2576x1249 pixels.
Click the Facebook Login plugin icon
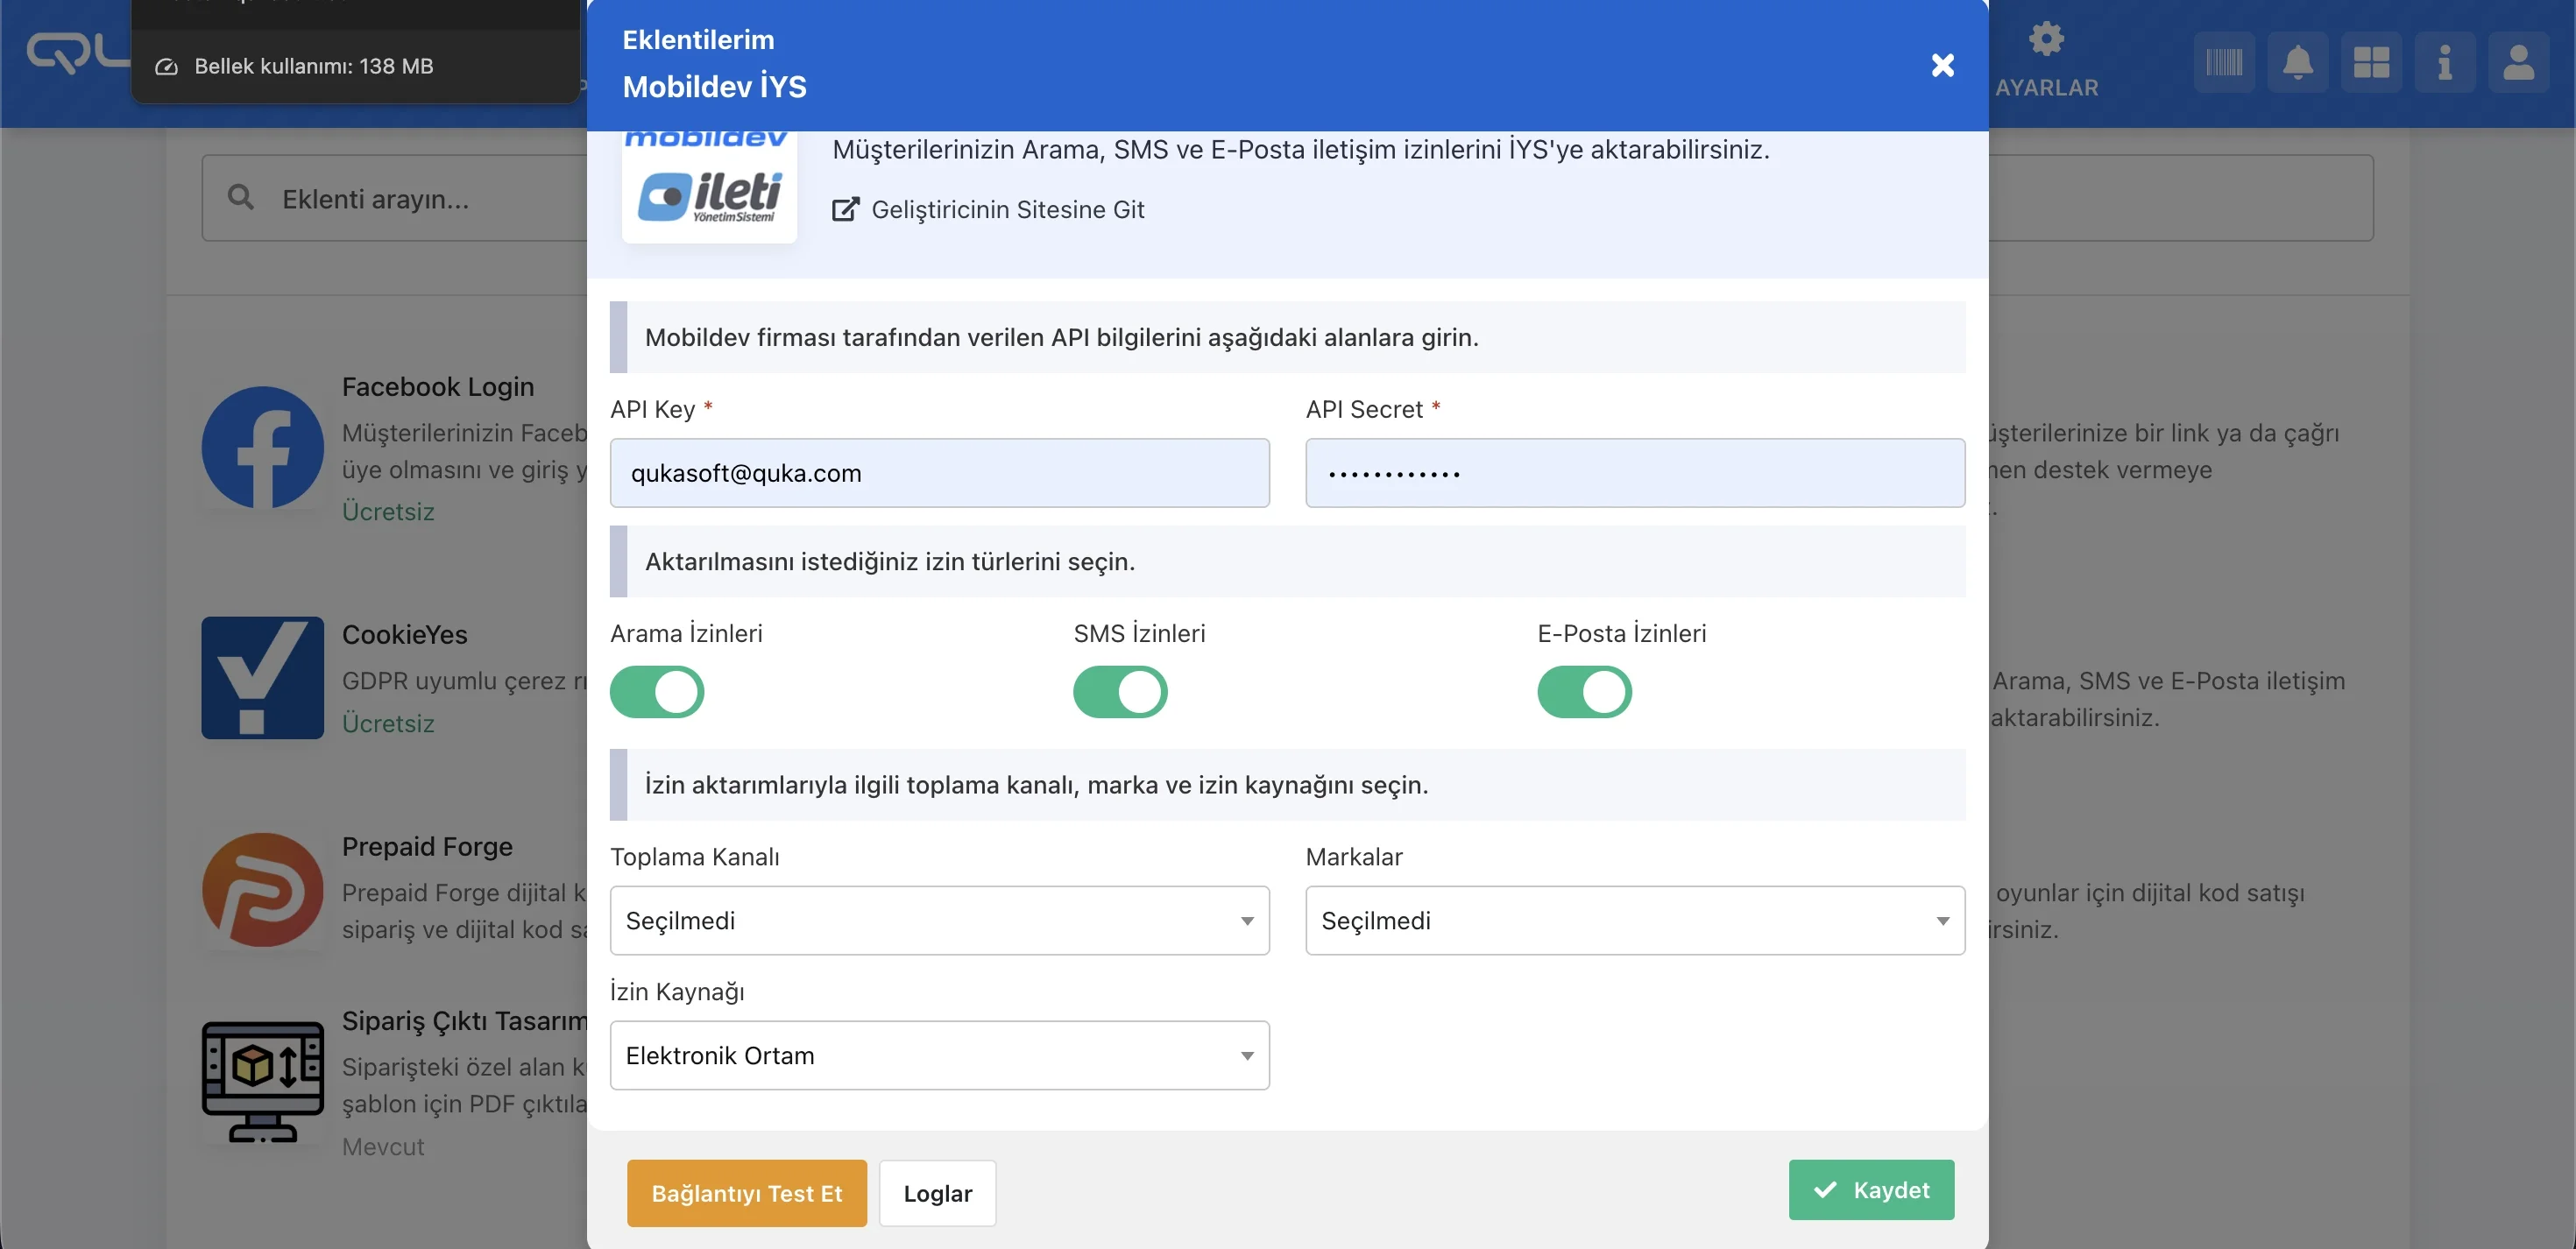pos(262,447)
